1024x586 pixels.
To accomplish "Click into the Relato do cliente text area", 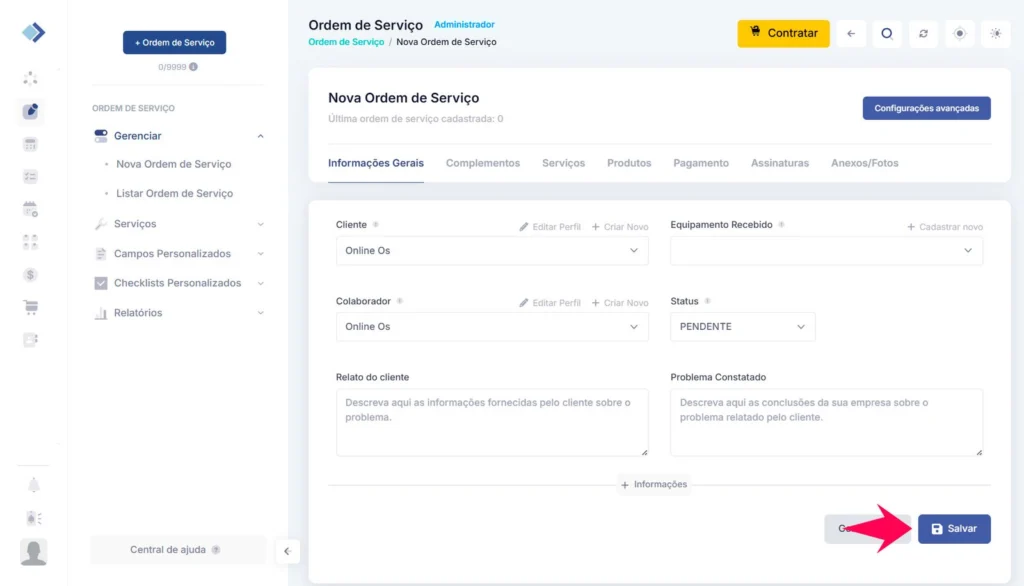I will point(491,422).
